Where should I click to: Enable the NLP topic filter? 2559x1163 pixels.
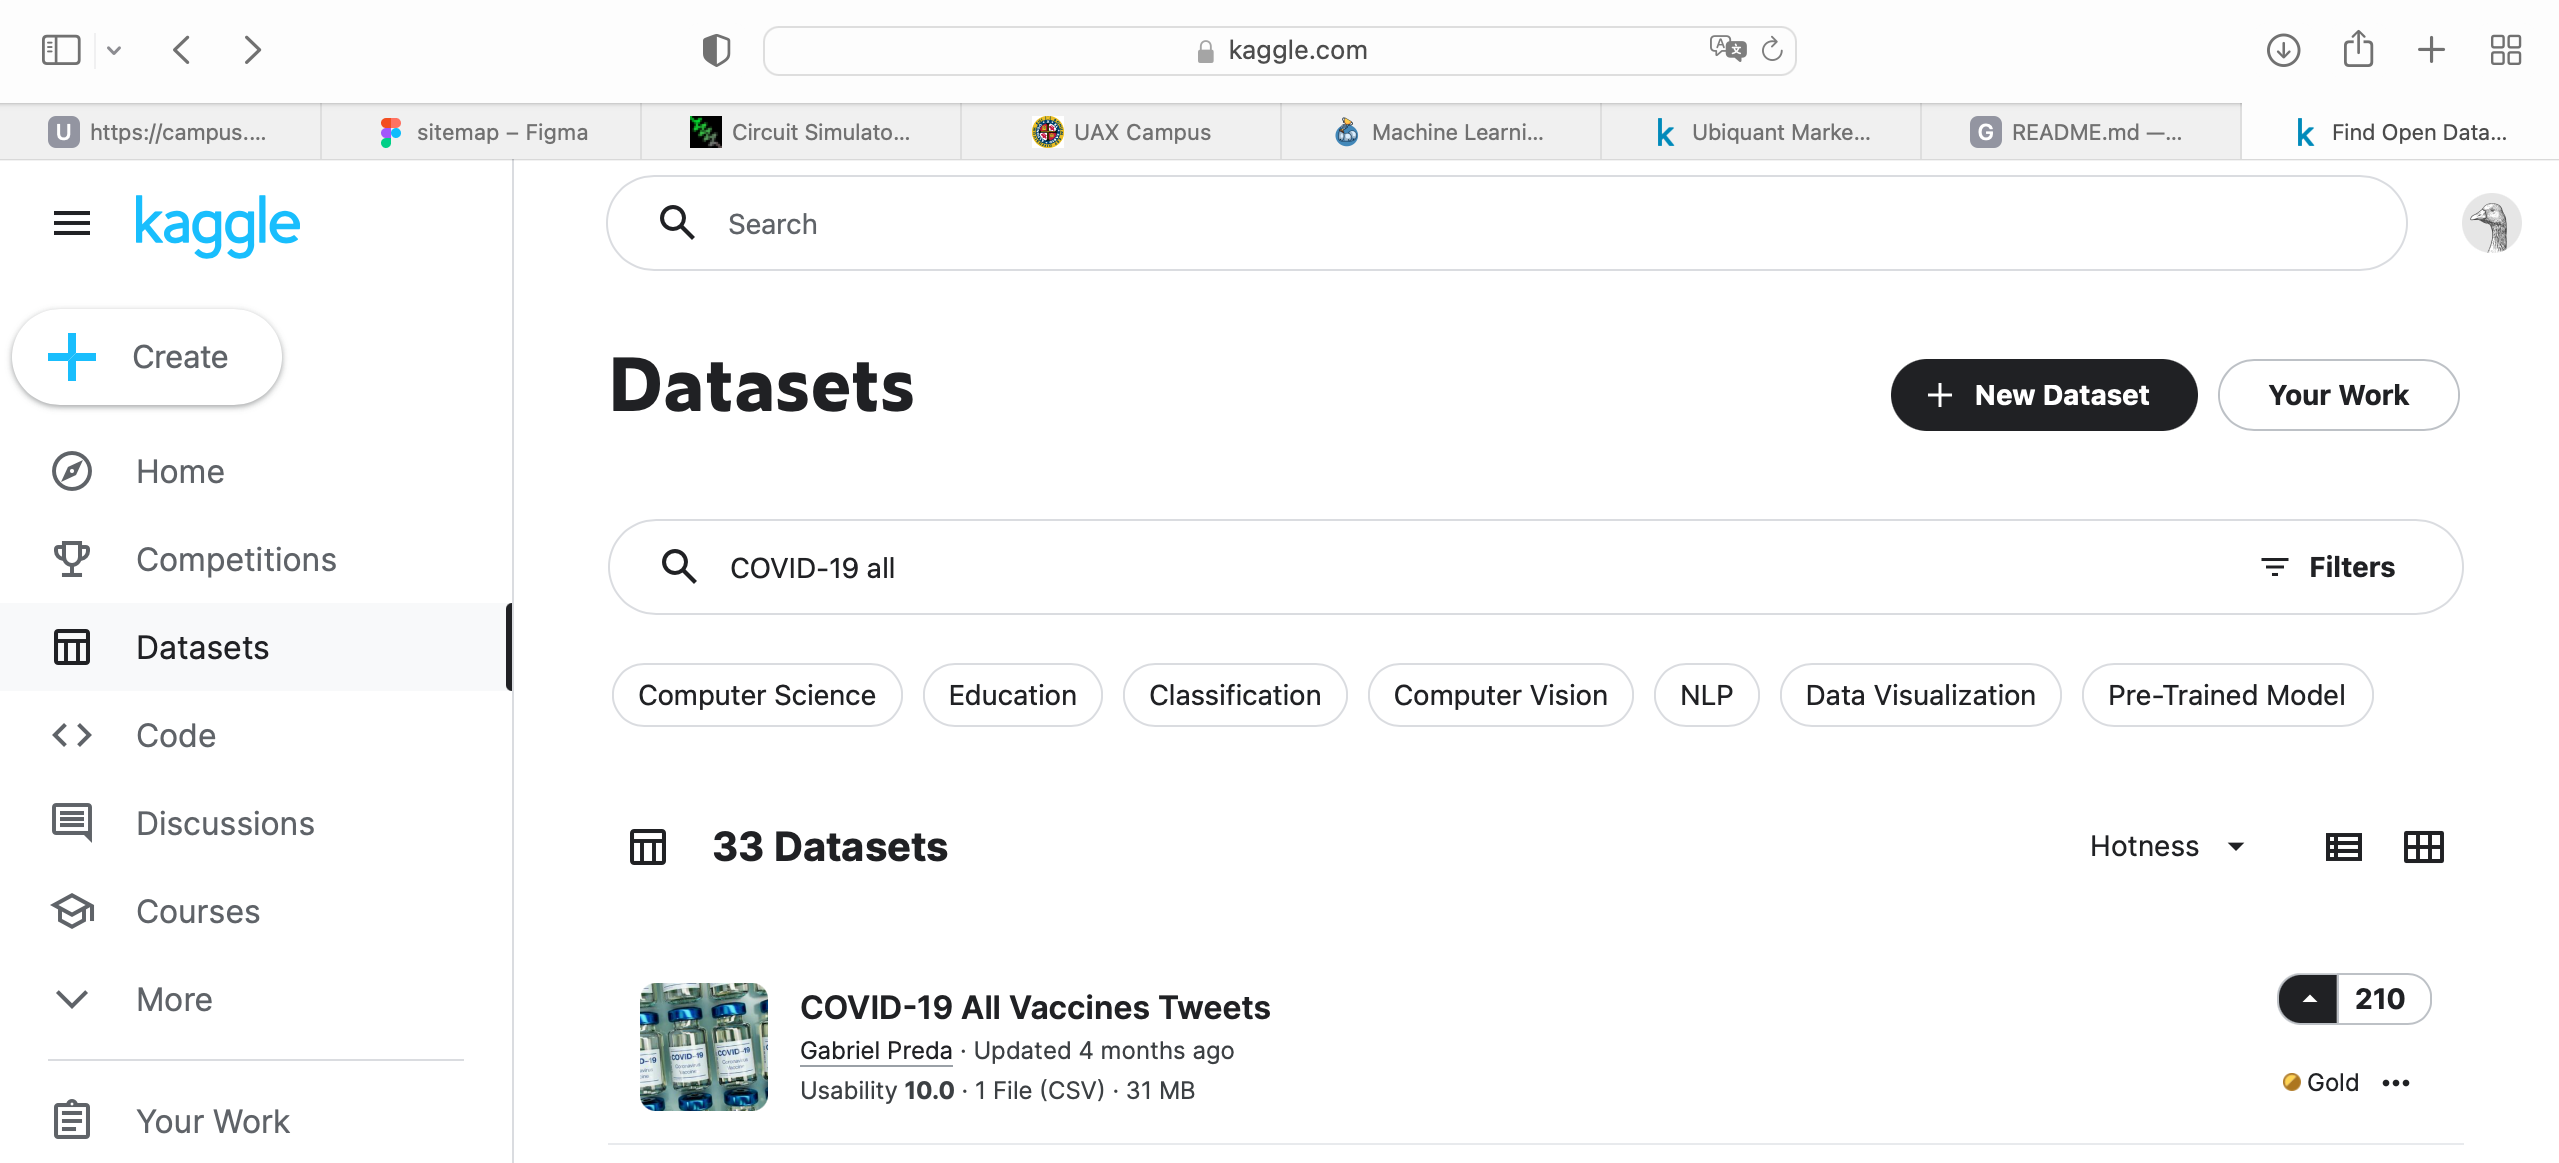click(1705, 694)
